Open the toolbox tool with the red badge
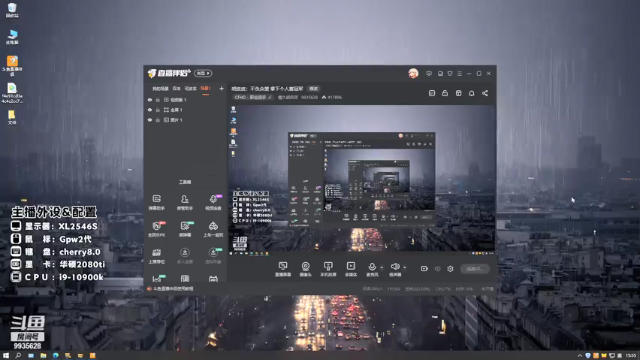 point(156,229)
